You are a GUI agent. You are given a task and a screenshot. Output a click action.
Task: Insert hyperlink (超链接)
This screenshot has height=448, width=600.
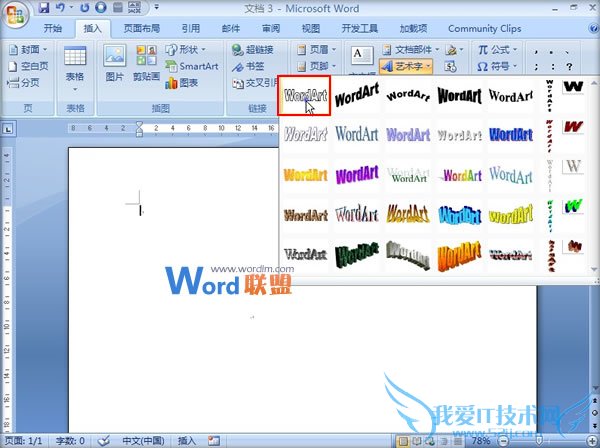[x=253, y=50]
